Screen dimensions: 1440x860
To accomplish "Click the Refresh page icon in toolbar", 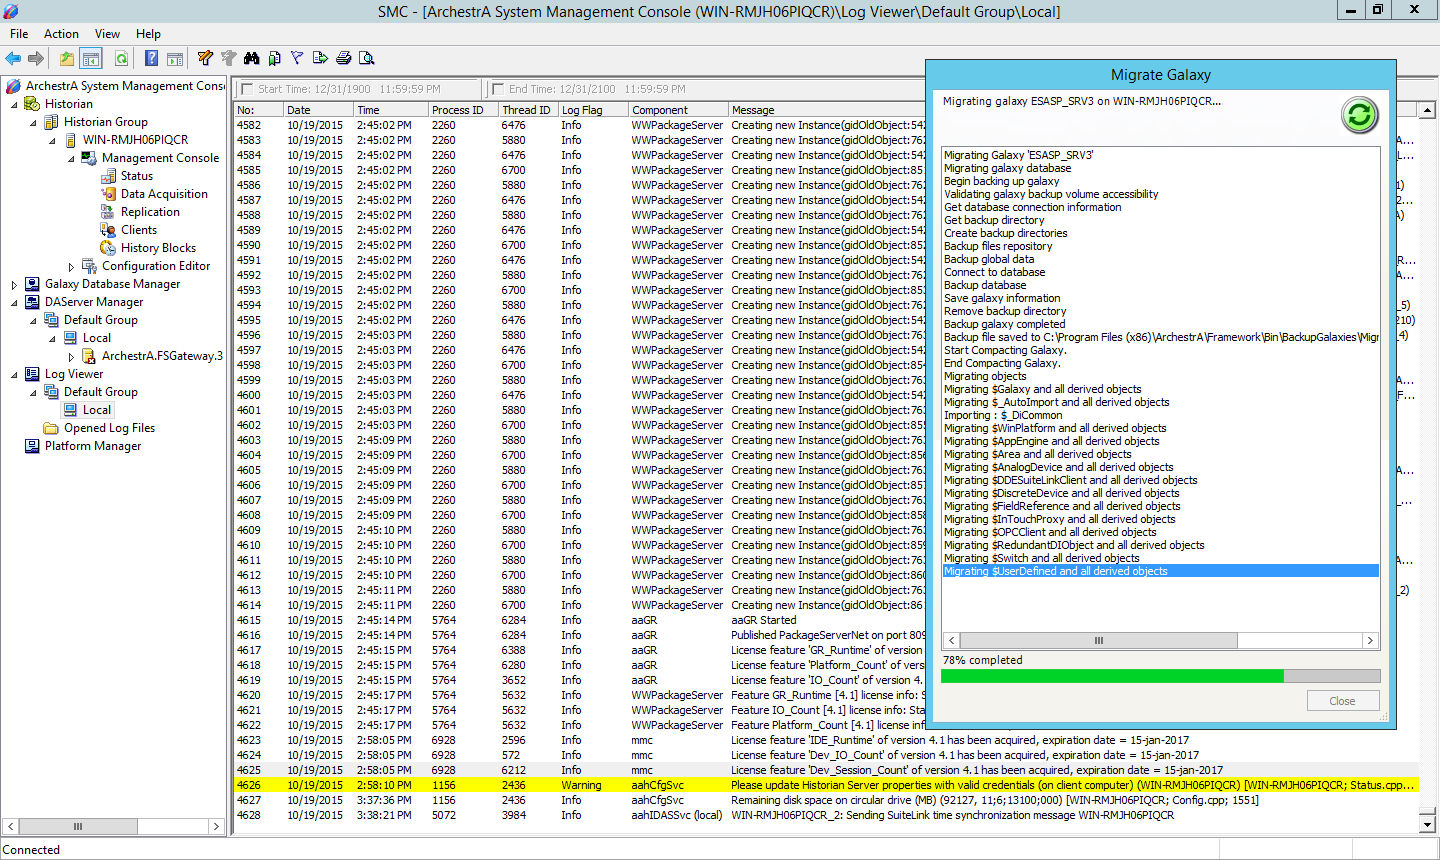I will pos(121,59).
